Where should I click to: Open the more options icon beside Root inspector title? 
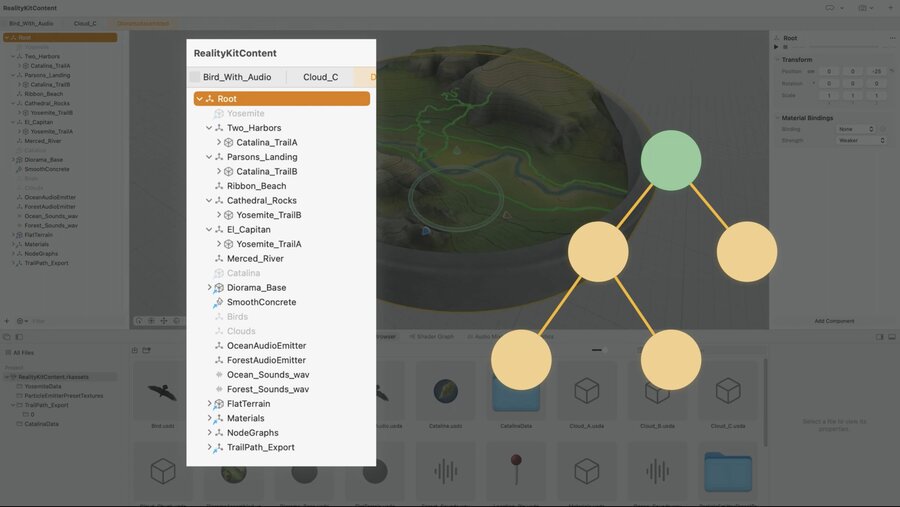pos(892,38)
